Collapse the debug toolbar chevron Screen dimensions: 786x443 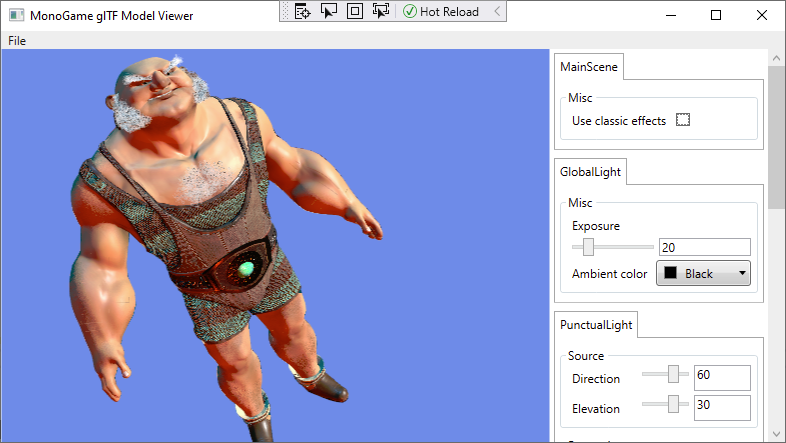point(497,11)
